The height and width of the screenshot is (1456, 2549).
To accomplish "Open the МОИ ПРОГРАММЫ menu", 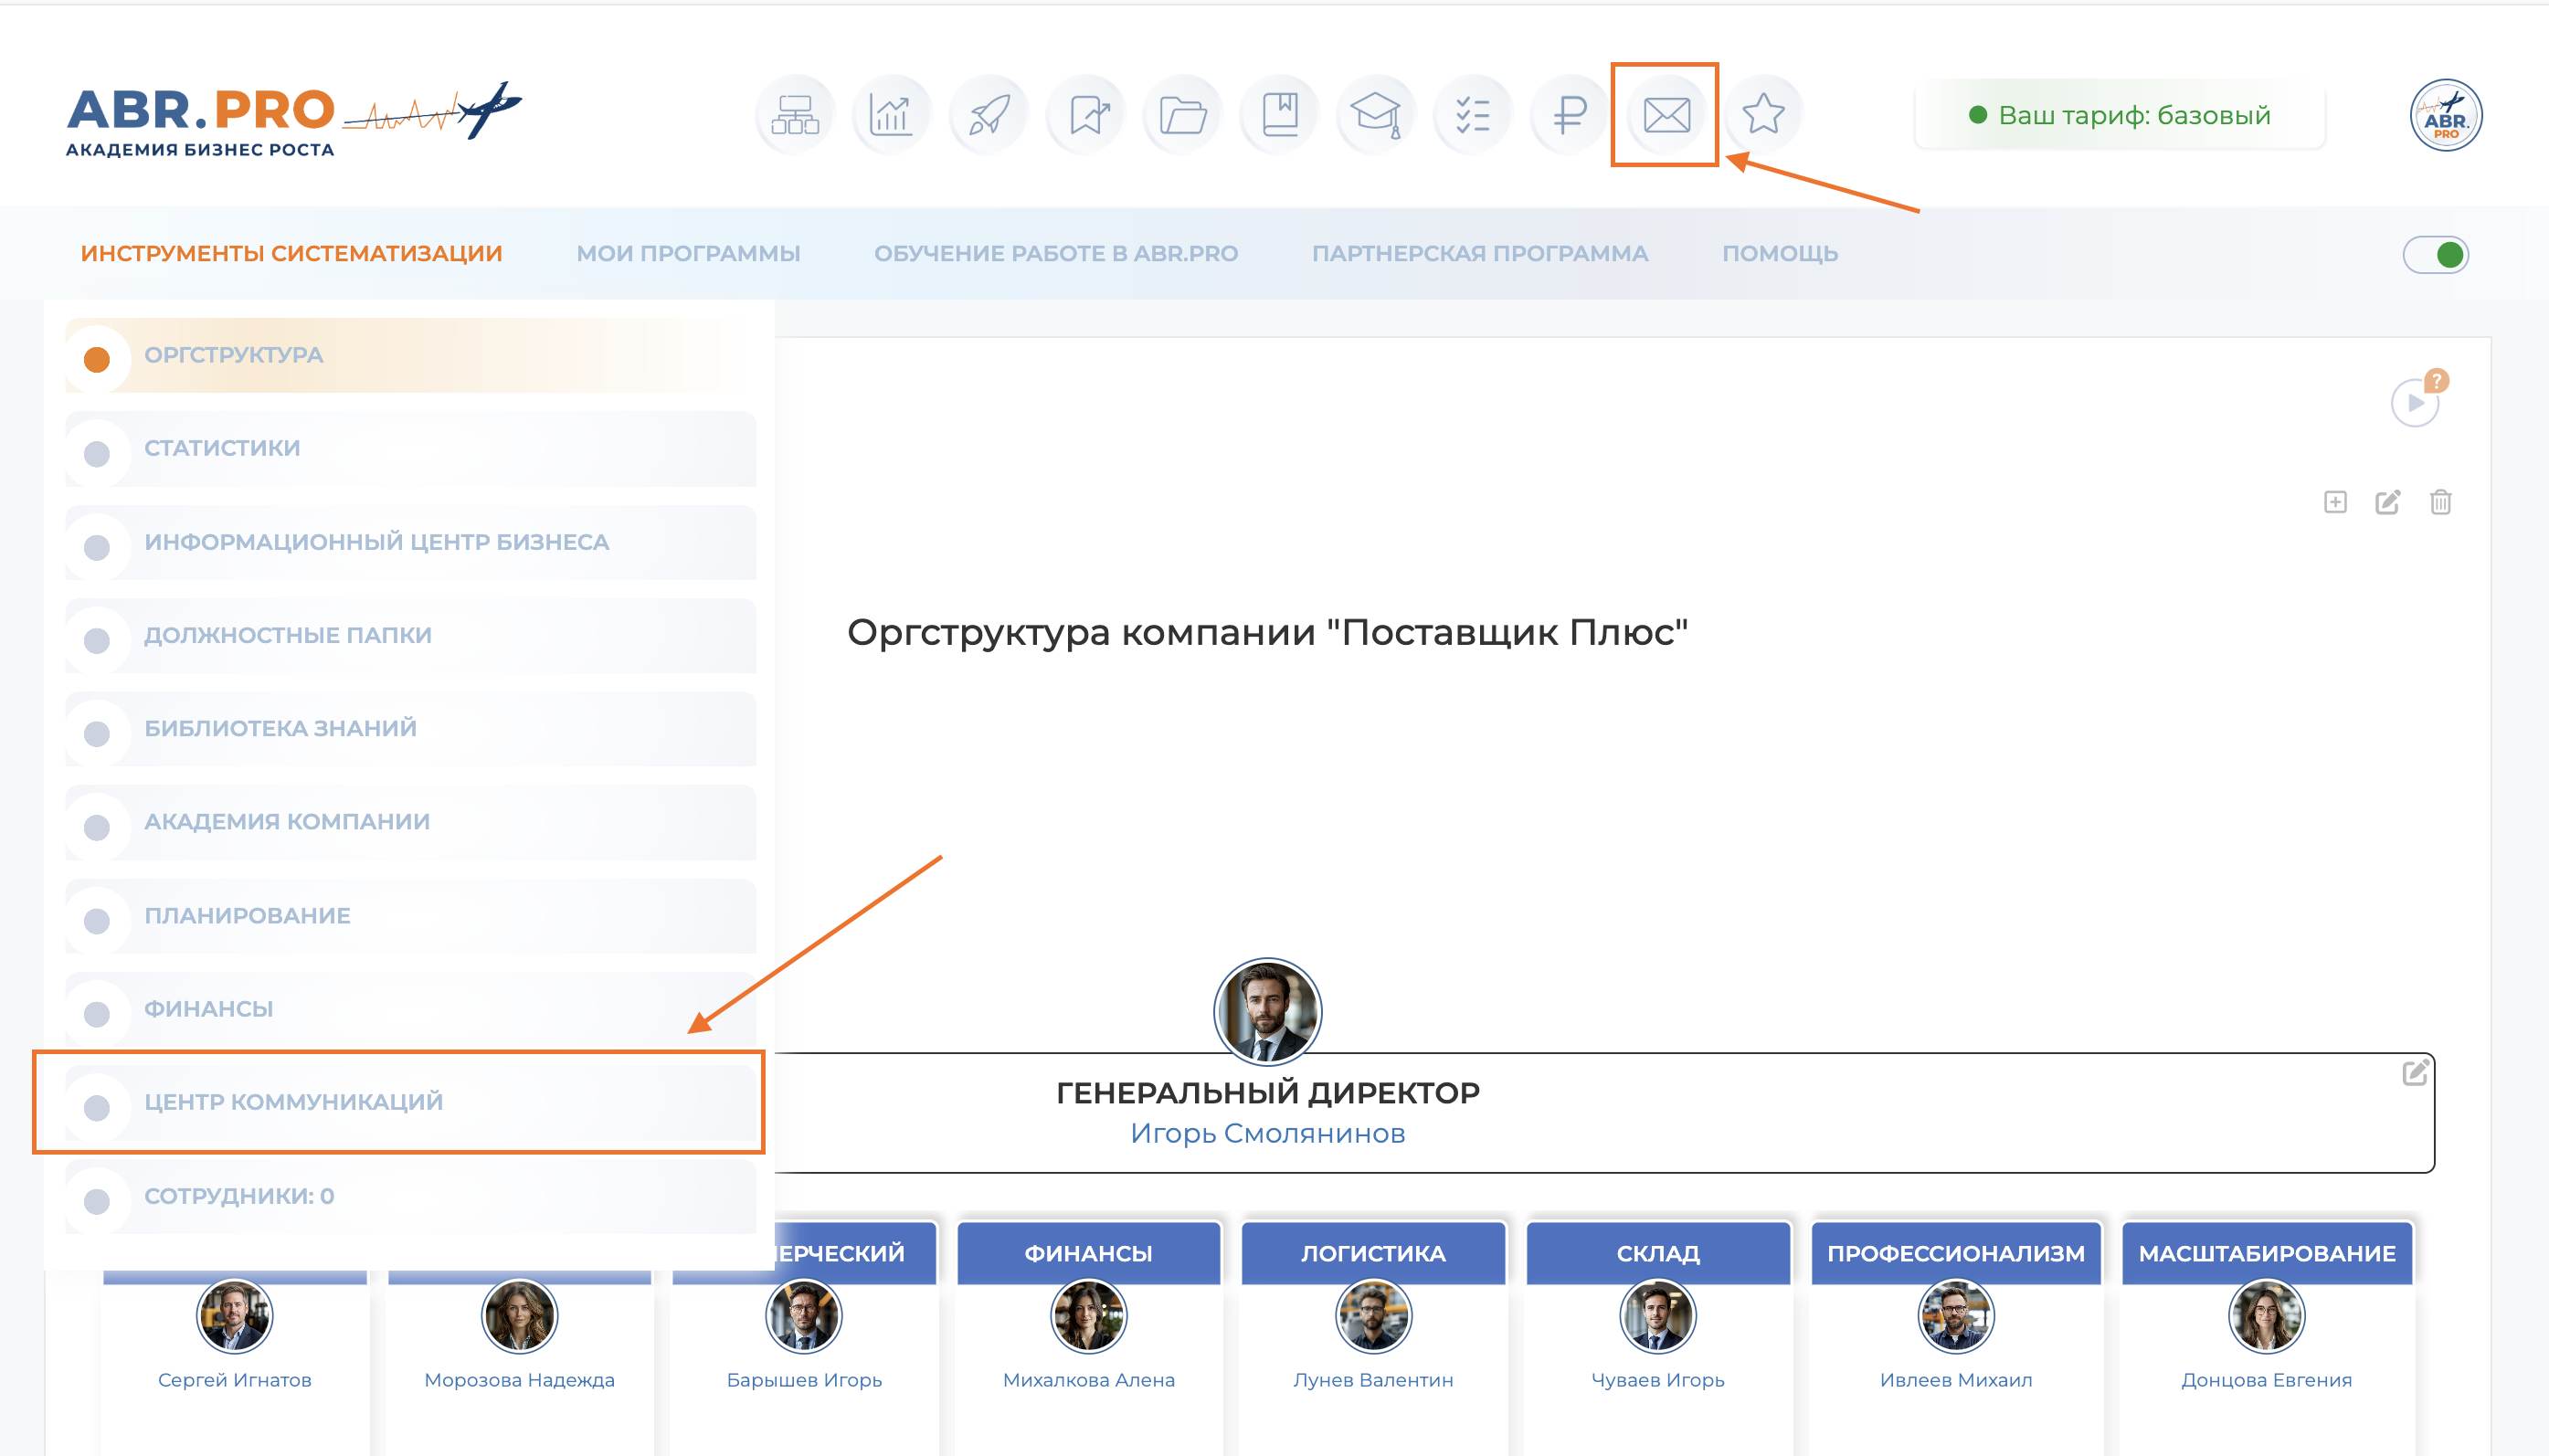I will [689, 253].
